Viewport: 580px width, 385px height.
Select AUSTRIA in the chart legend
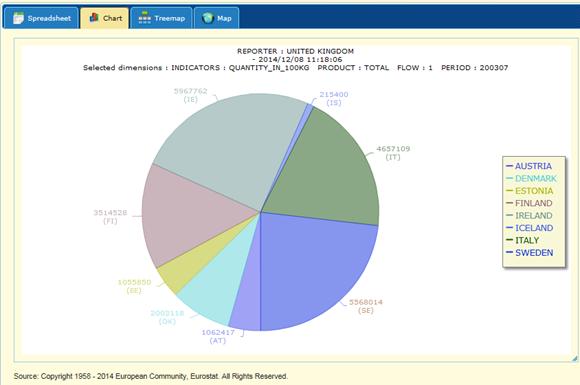click(x=533, y=166)
